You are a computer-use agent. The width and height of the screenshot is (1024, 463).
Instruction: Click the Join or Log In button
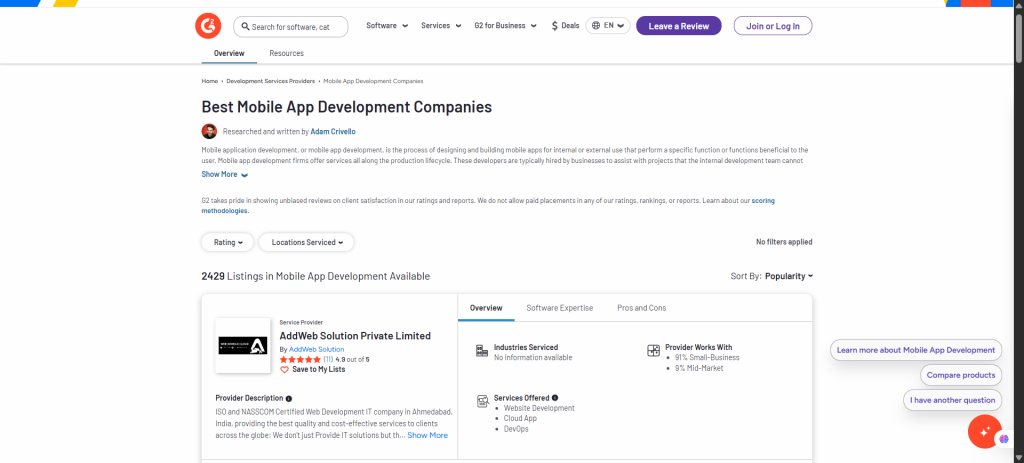point(772,26)
